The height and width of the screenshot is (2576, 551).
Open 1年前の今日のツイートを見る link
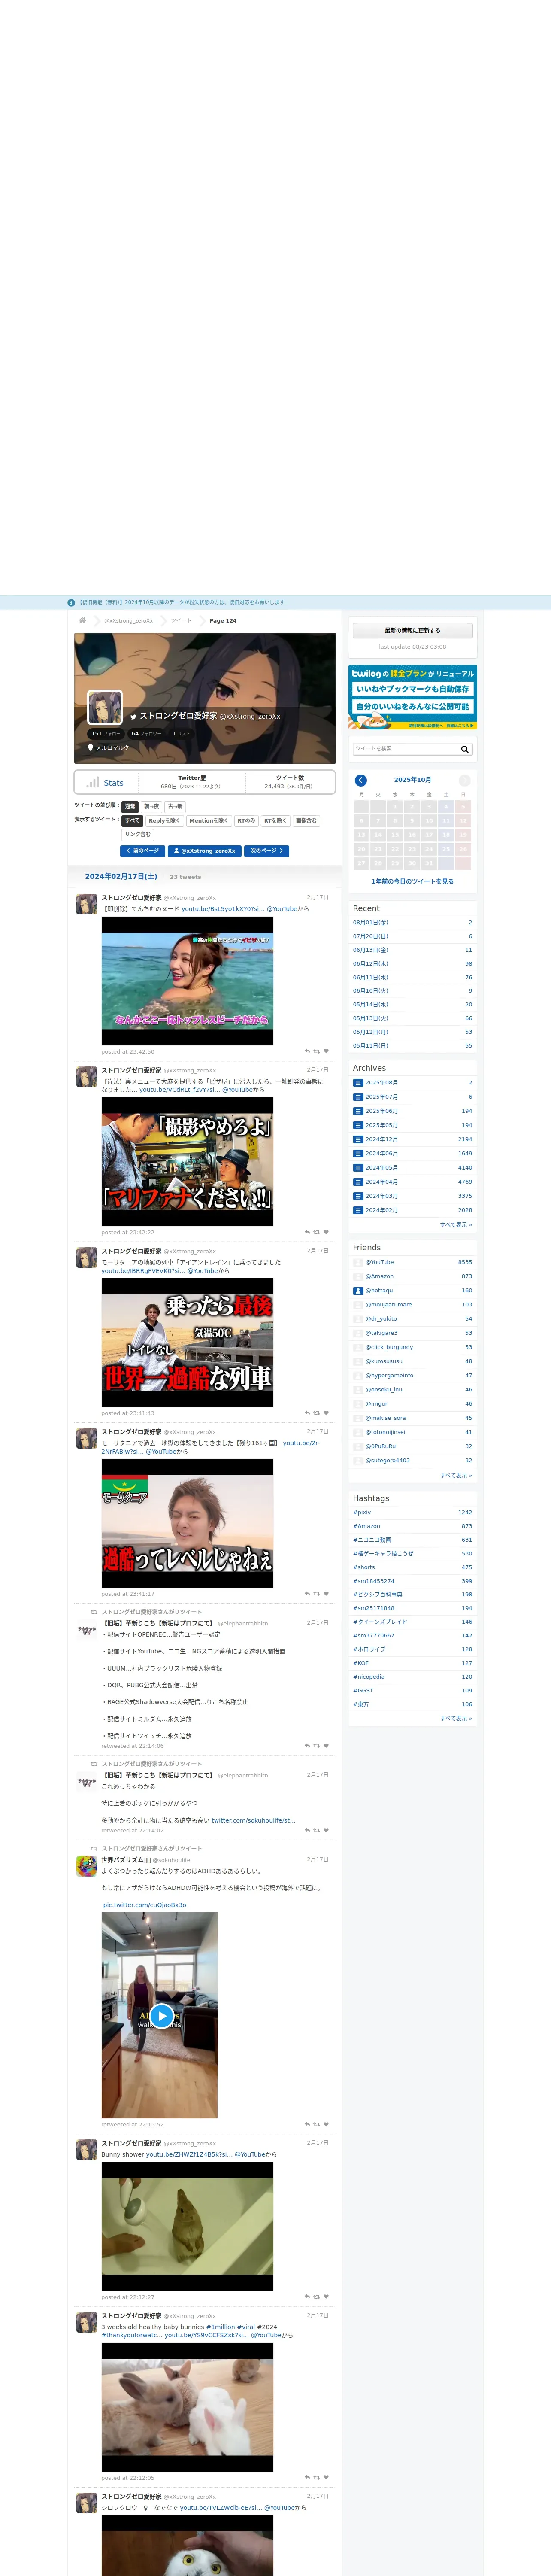412,881
